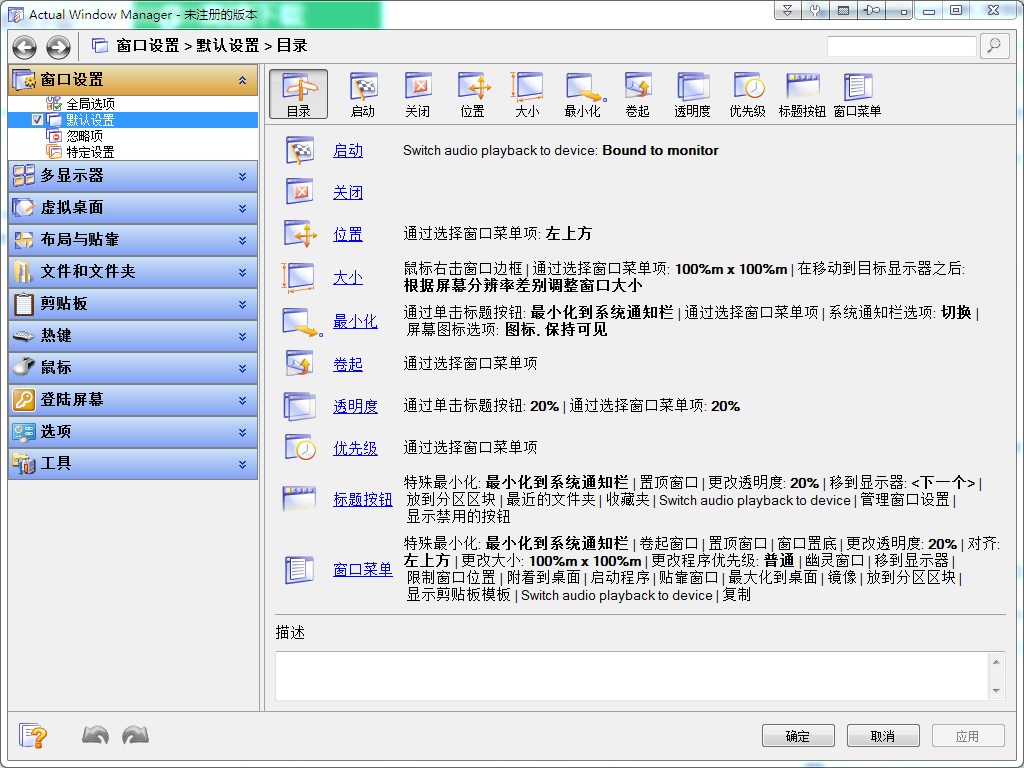
Task: Select 全局选项 in the tree
Action: tap(90, 104)
